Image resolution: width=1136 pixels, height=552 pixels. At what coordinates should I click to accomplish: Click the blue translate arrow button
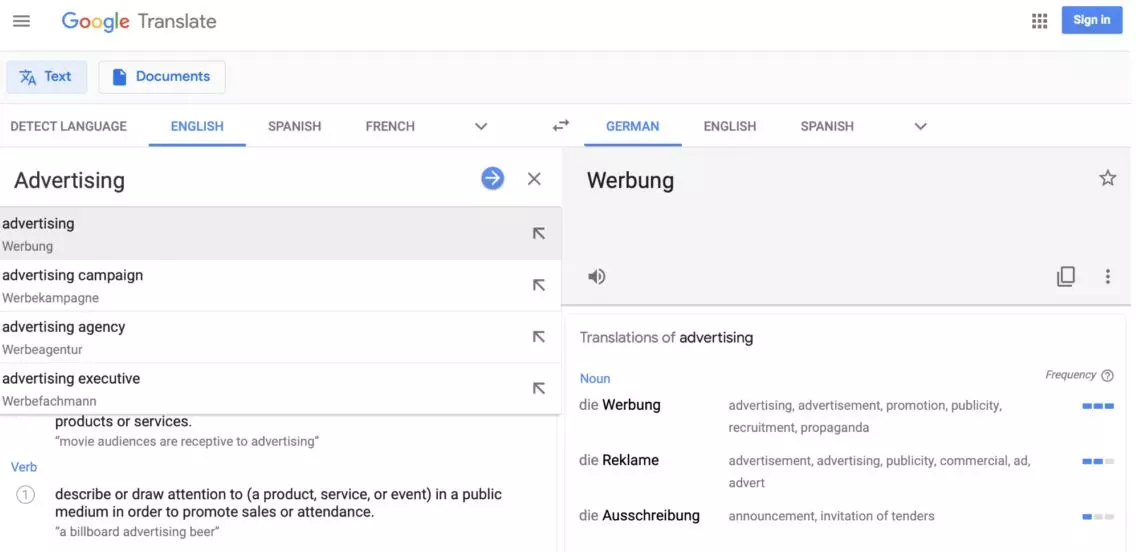pyautogui.click(x=492, y=179)
